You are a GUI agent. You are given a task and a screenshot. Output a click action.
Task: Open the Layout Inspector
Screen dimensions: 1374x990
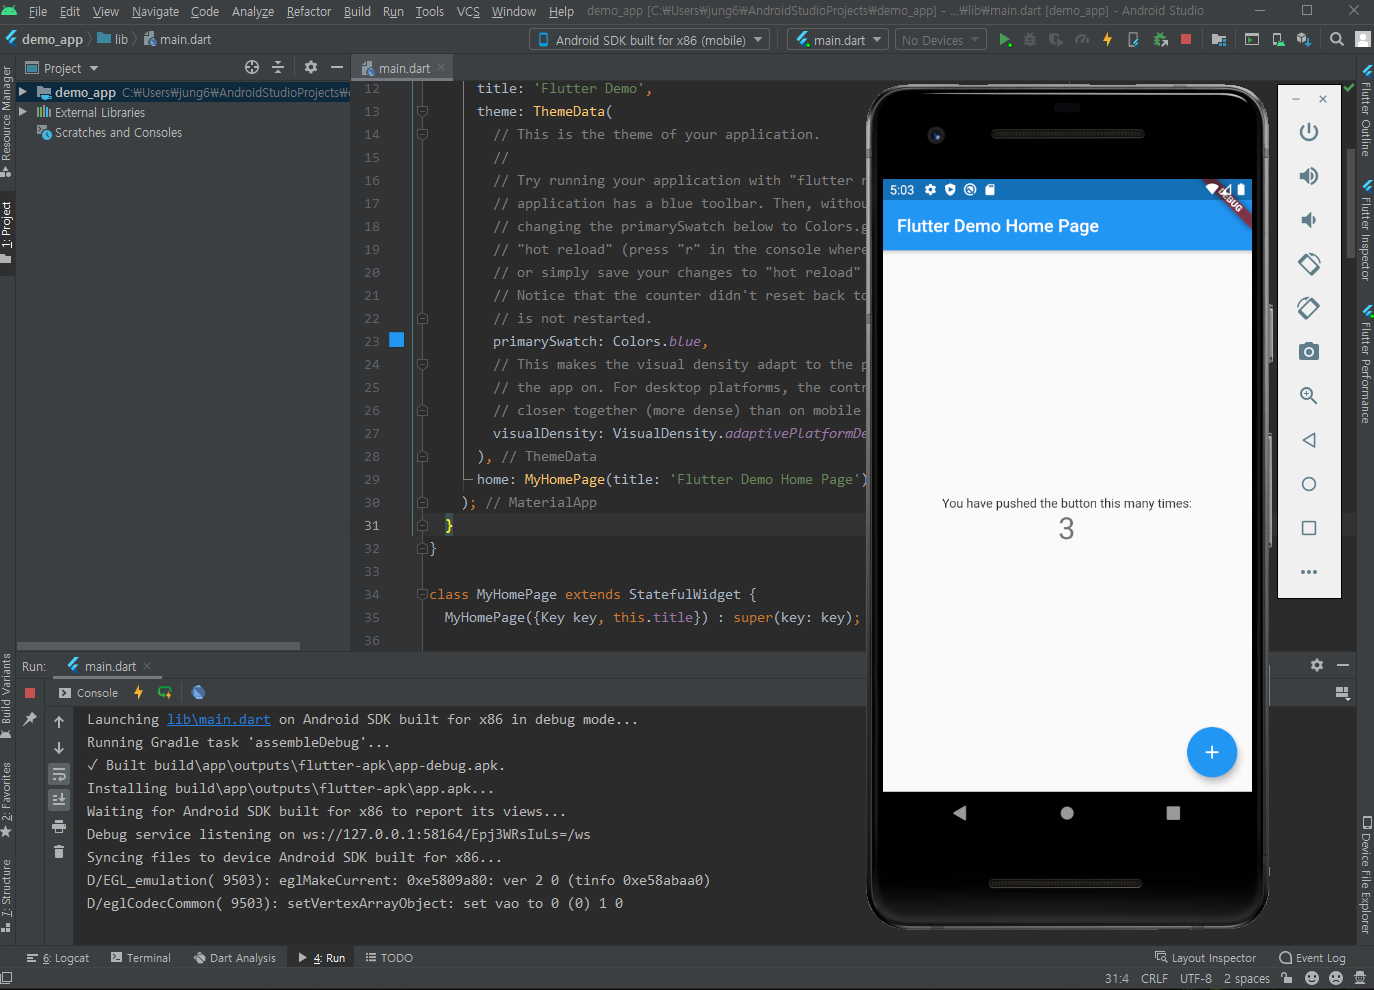click(1205, 957)
